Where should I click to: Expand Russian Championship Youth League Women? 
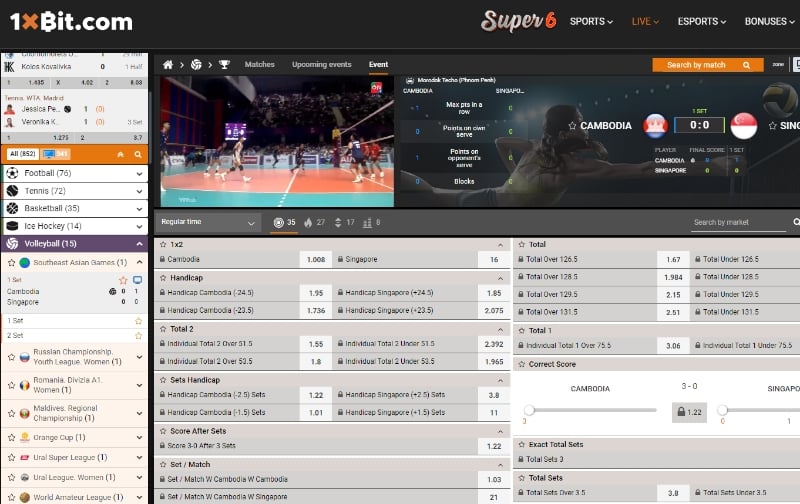[139, 357]
